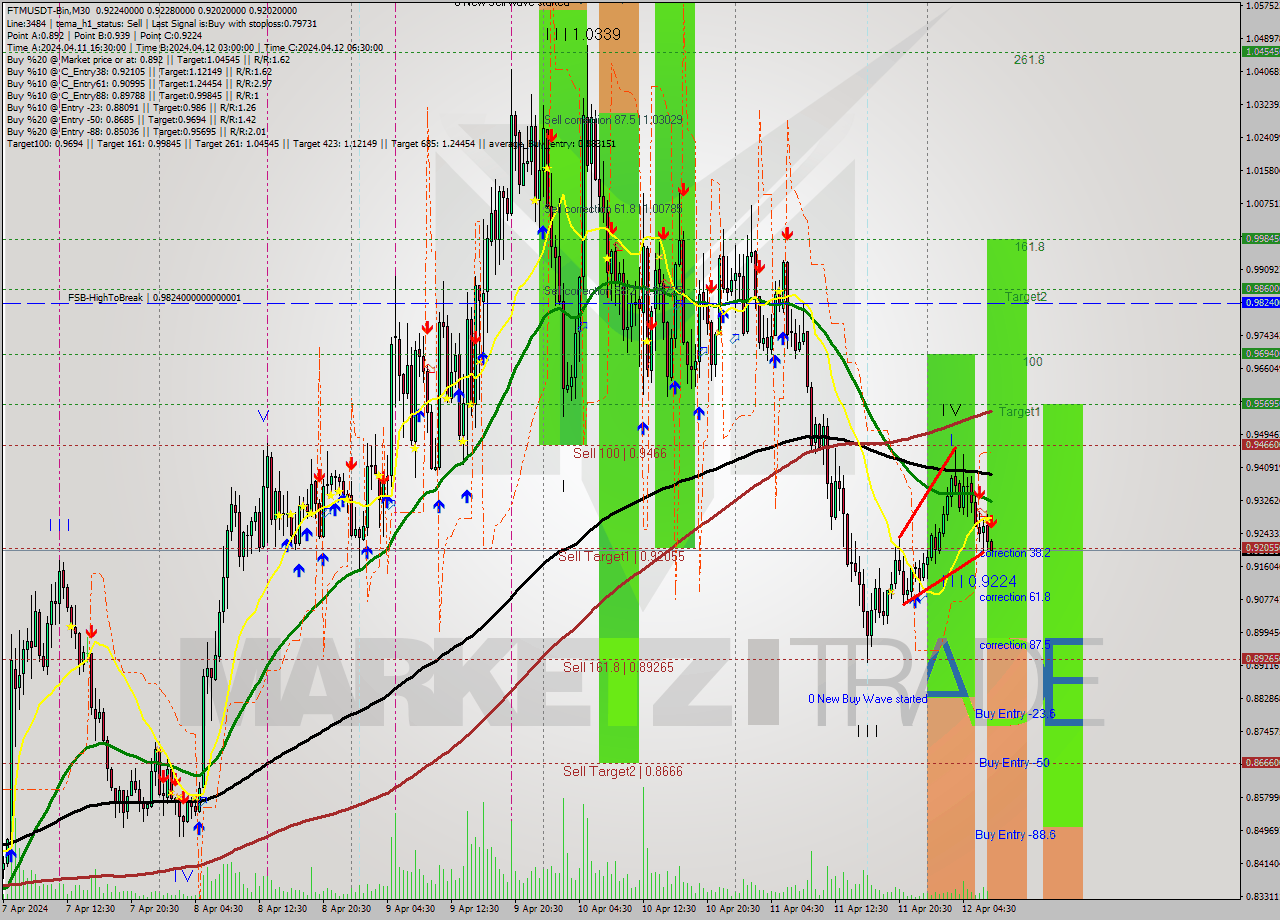The height and width of the screenshot is (920, 1280).
Task: Click the blue 0.98240 price axis tag
Action: pos(1260,302)
